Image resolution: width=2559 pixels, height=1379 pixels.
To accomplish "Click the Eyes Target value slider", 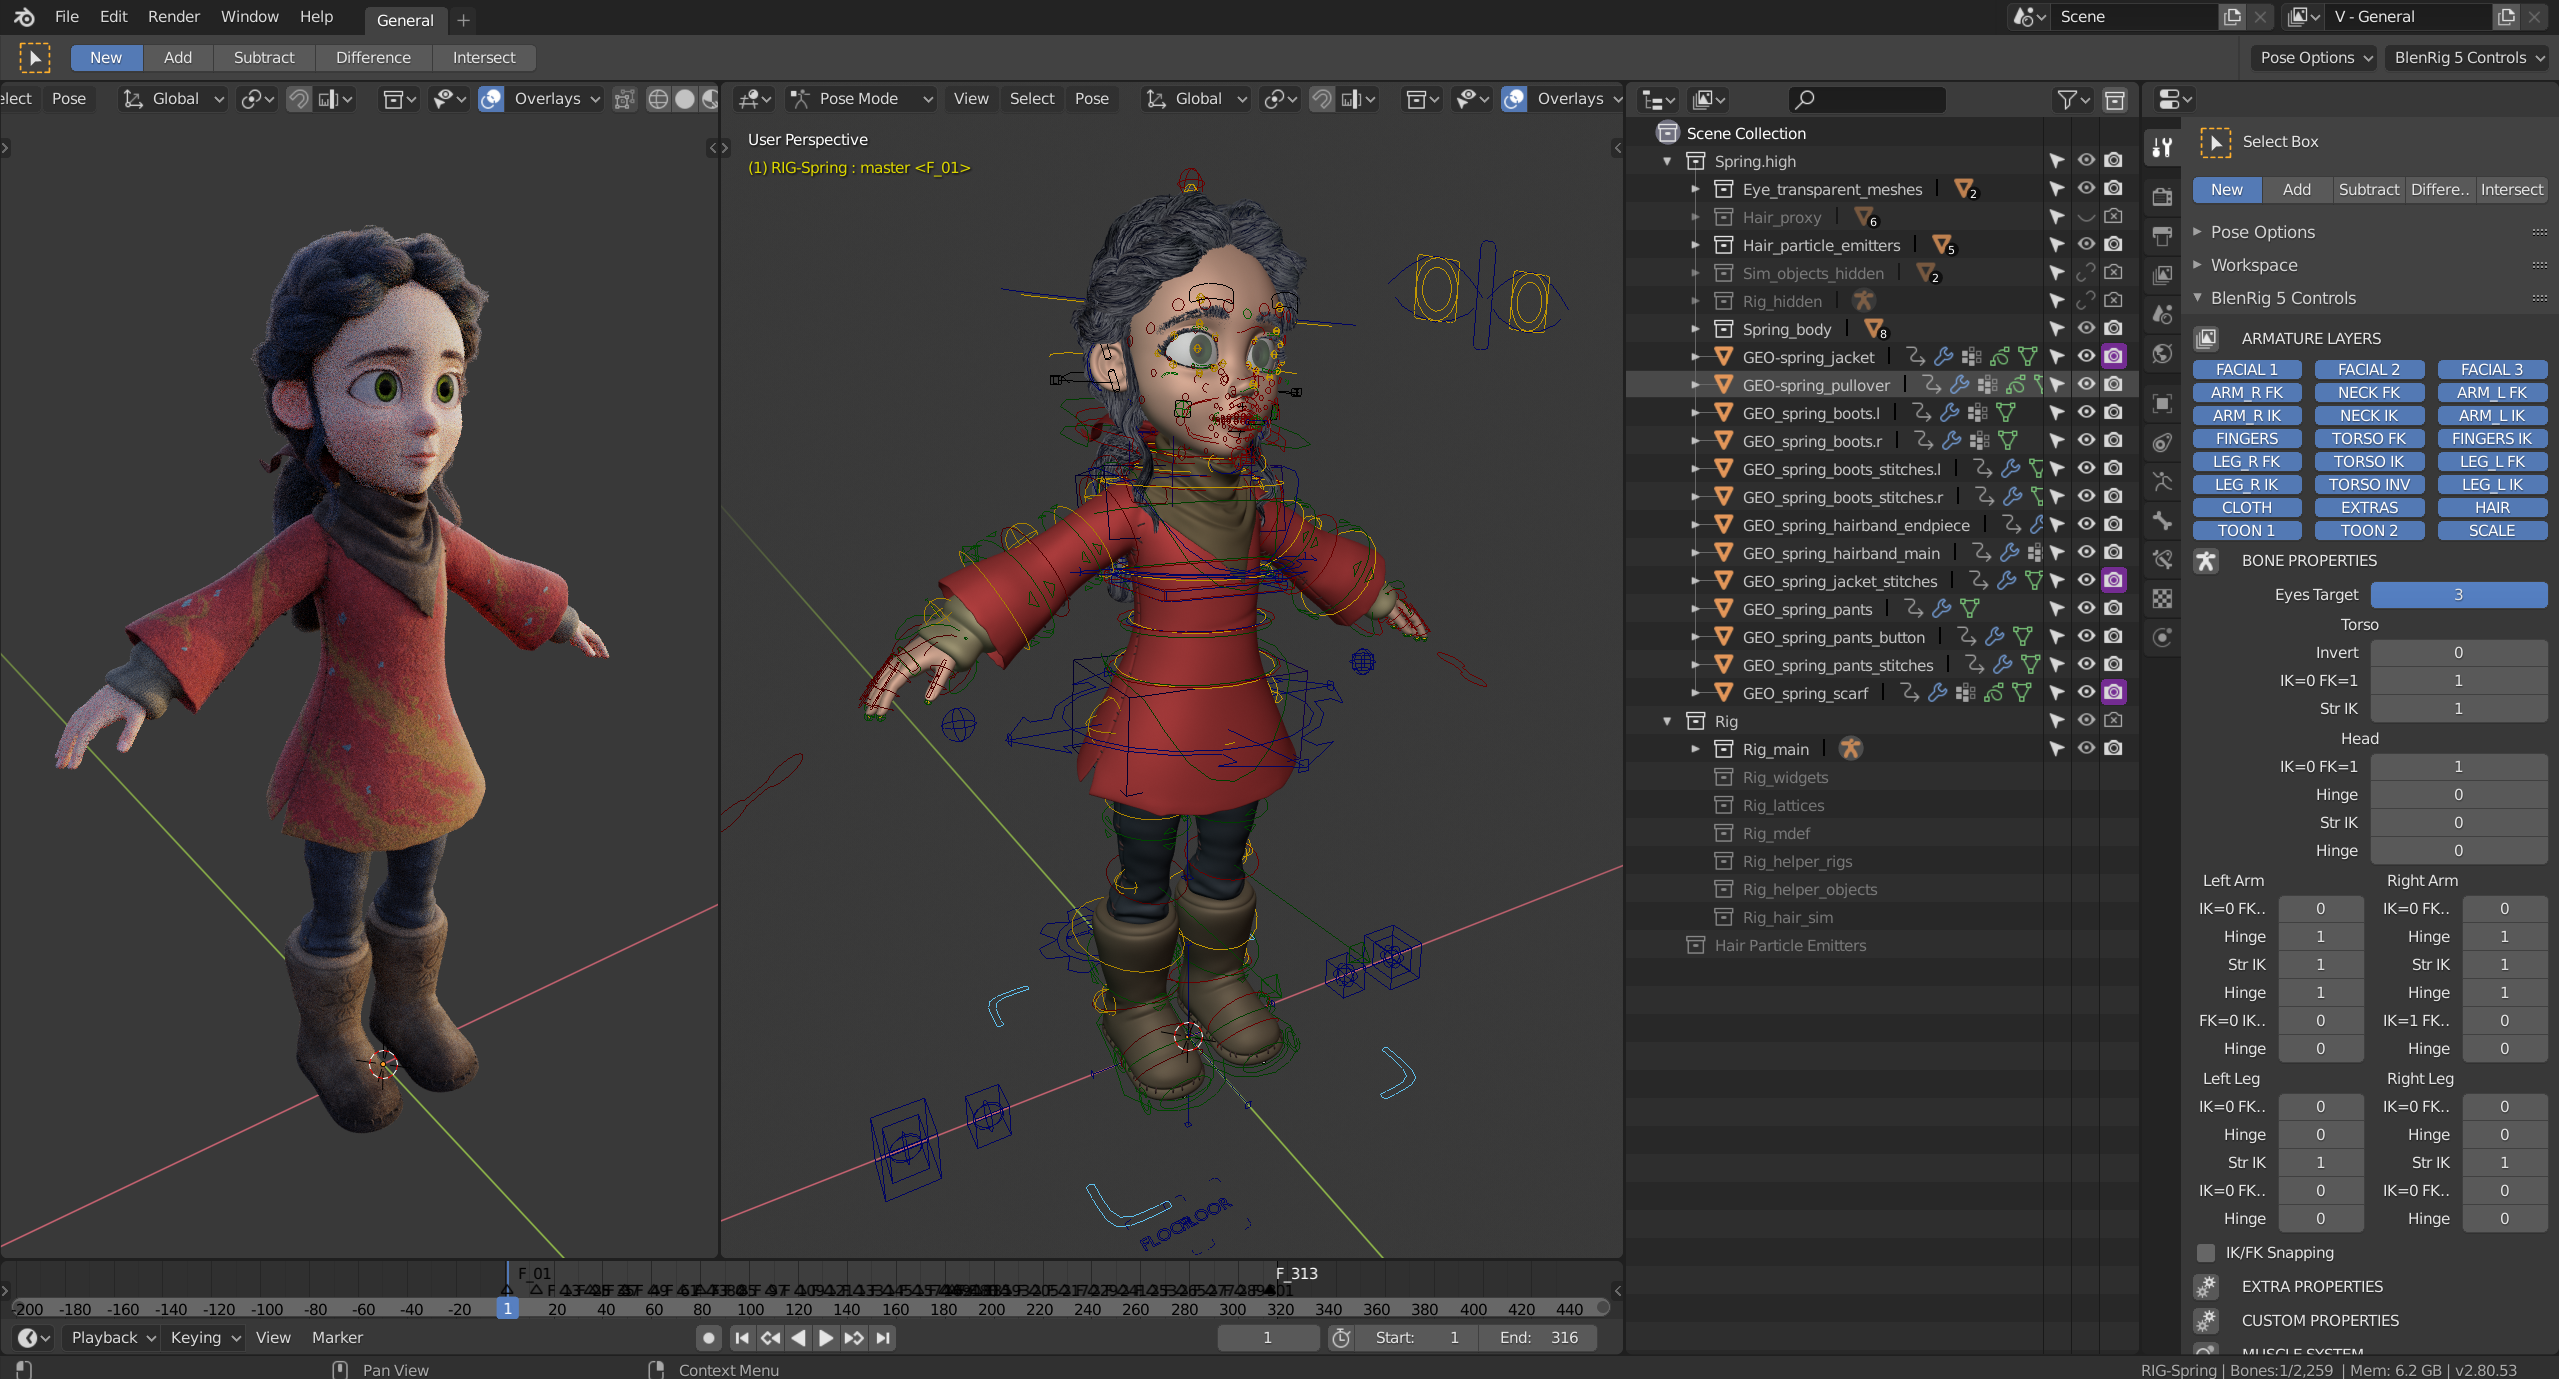I will [x=2458, y=594].
